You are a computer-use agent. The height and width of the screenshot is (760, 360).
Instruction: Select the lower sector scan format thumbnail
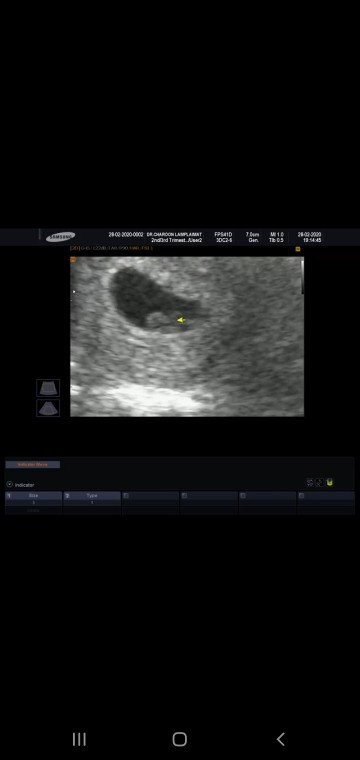pyautogui.click(x=48, y=408)
